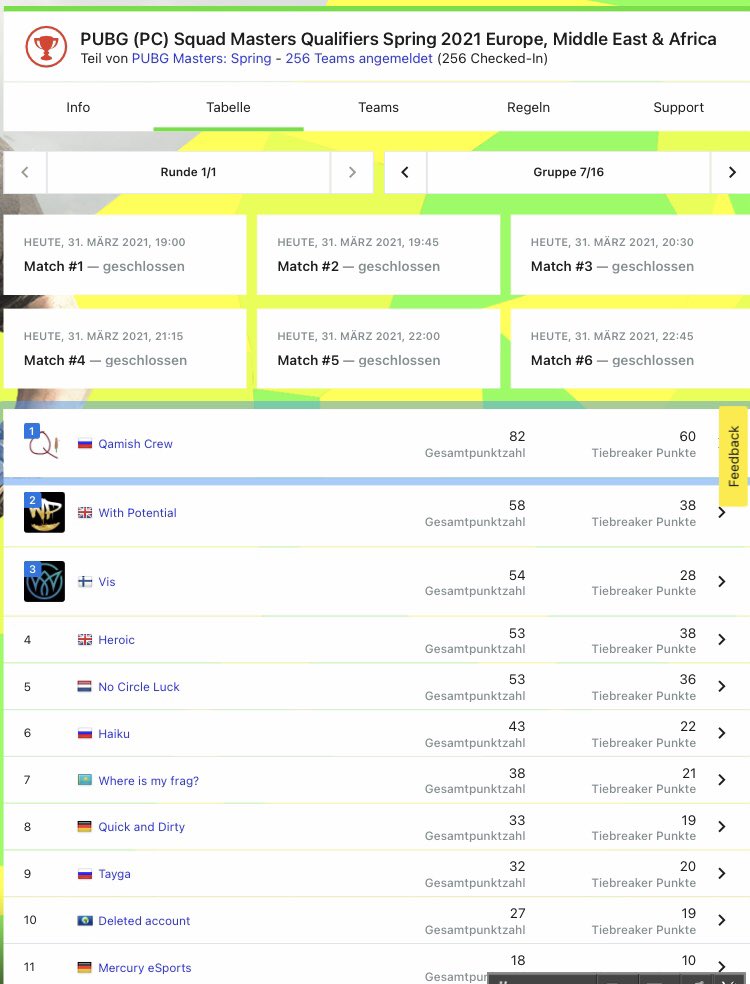Open the Vis team logo
Viewport: 750px width, 984px height.
coord(44,581)
